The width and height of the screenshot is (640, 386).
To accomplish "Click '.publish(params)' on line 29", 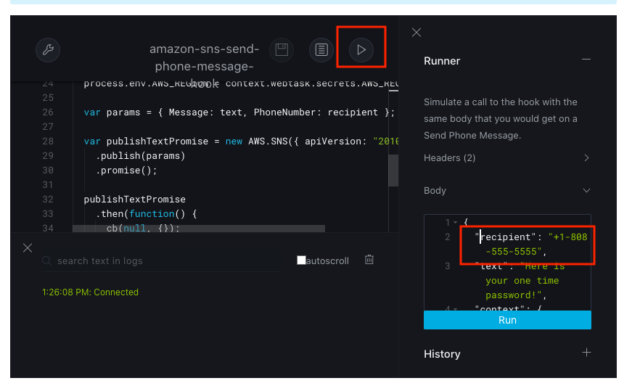I will pos(140,156).
